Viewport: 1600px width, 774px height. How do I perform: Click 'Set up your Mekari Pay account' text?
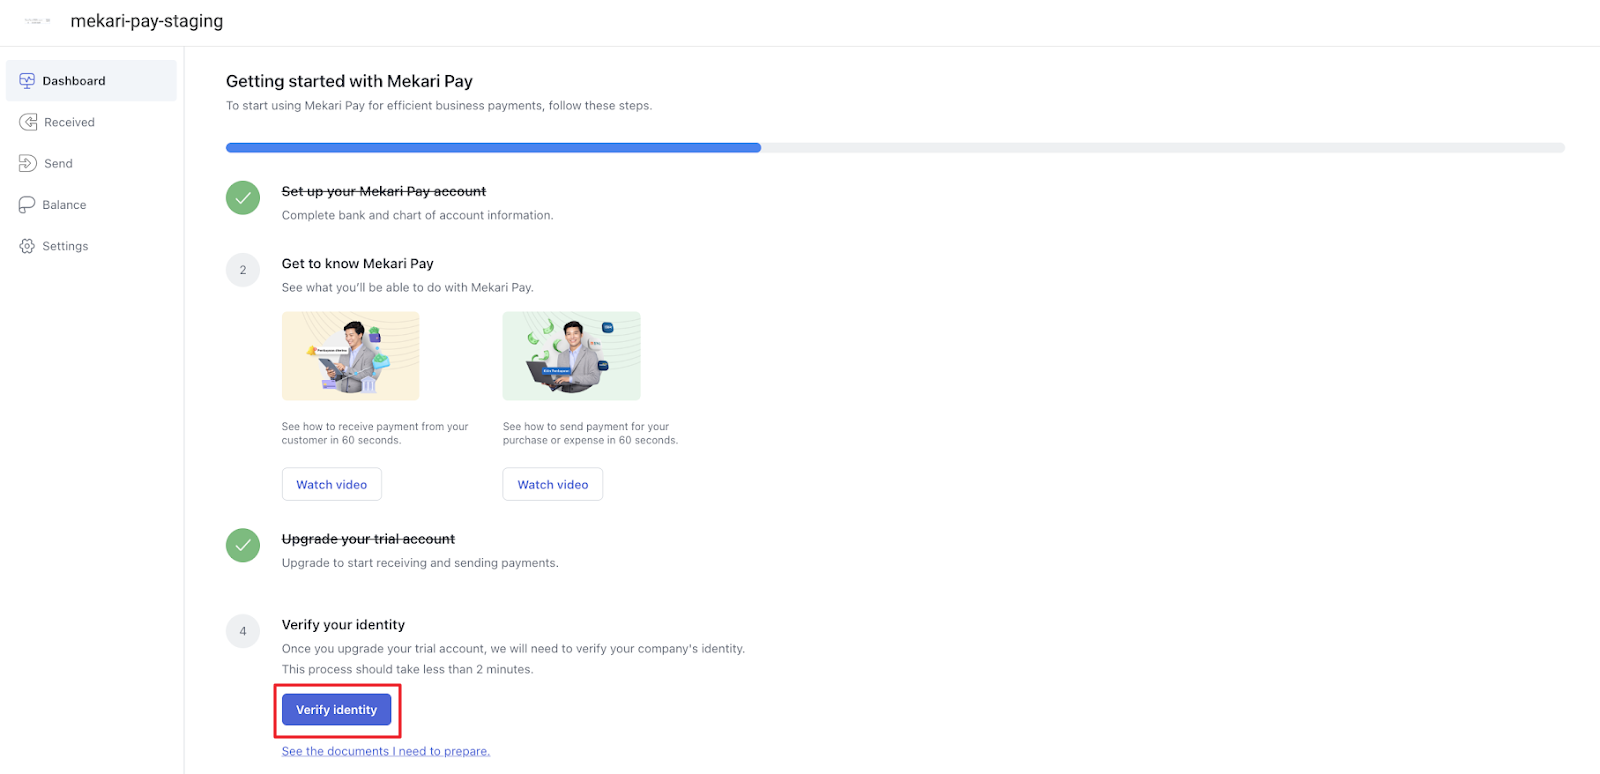tap(384, 191)
